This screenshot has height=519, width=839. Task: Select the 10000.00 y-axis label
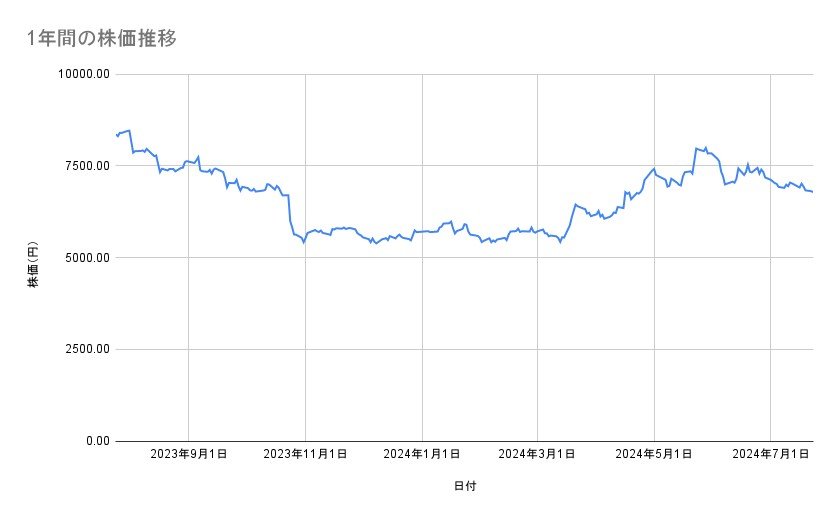[x=84, y=74]
